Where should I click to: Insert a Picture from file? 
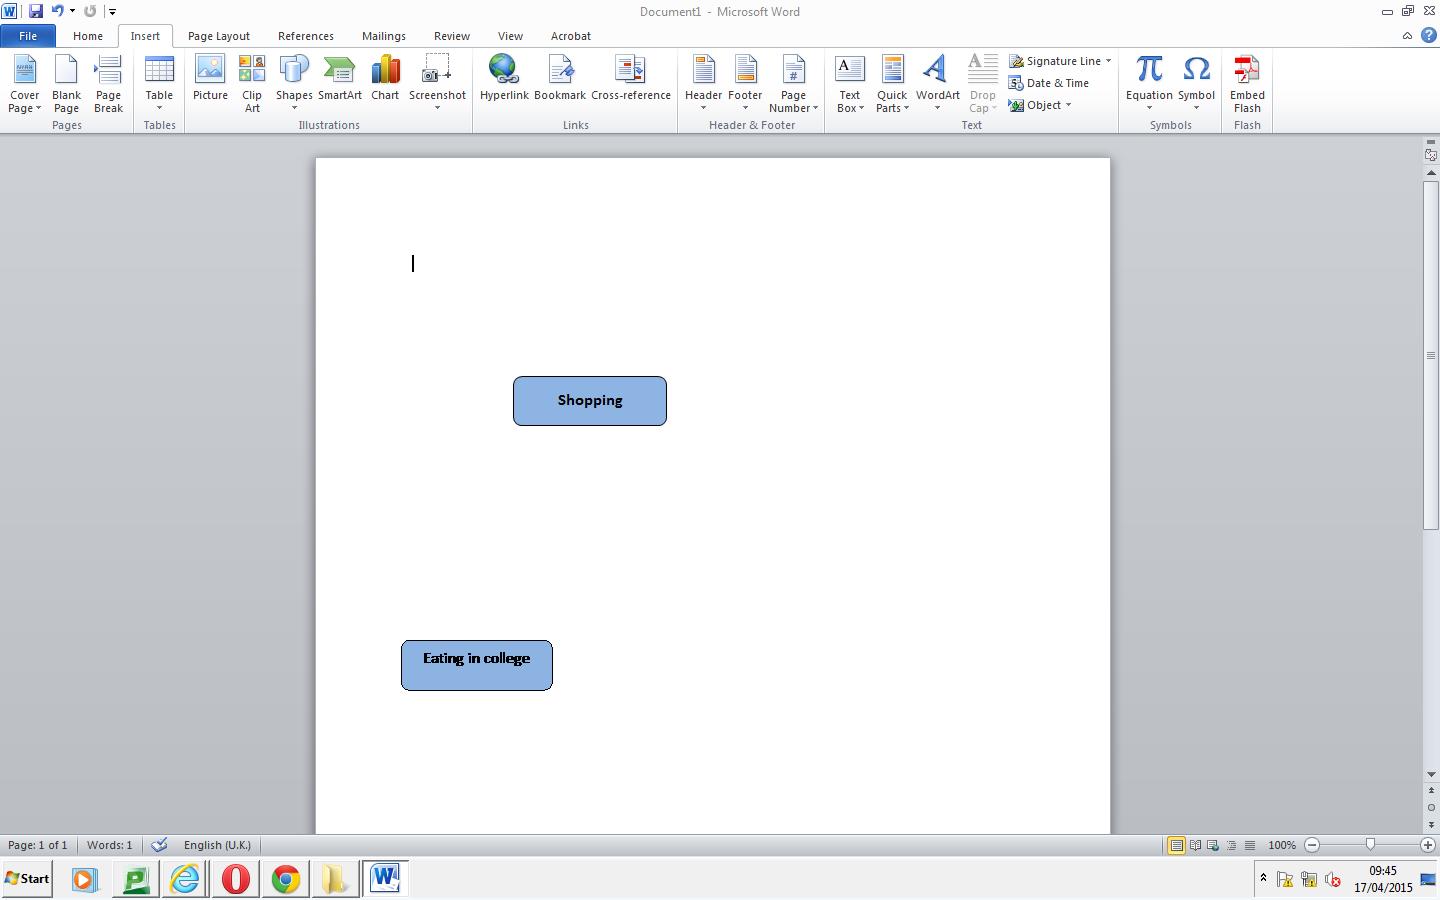coord(210,78)
